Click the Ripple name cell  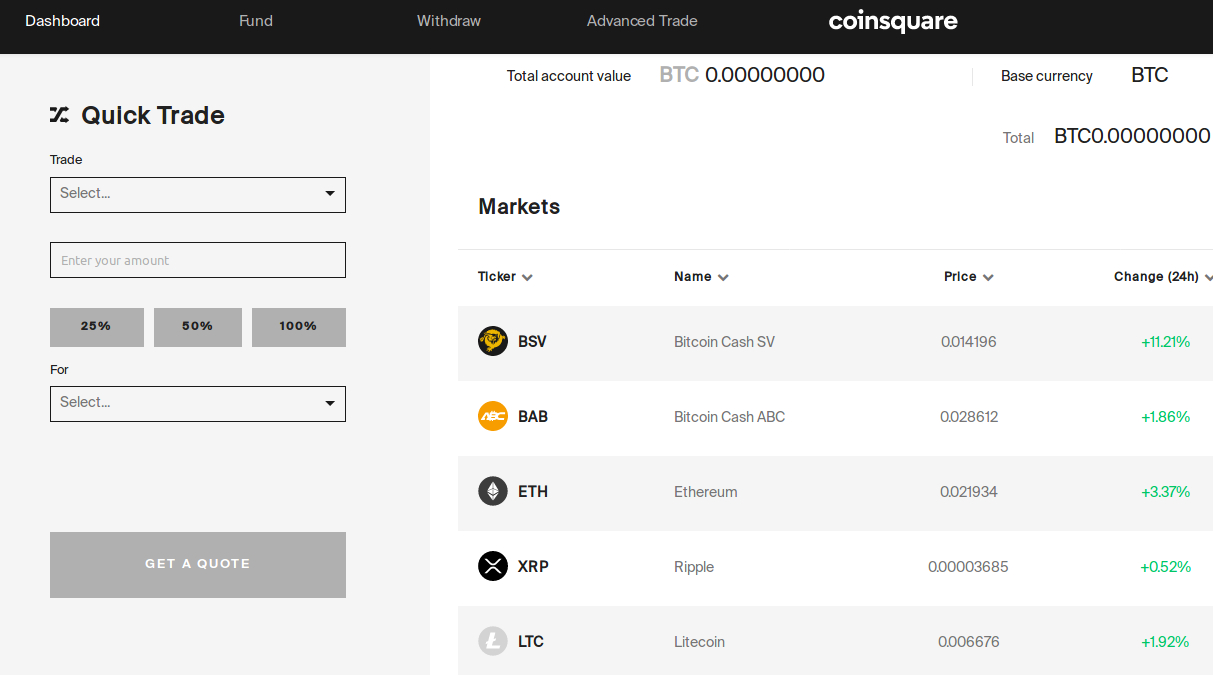[694, 567]
